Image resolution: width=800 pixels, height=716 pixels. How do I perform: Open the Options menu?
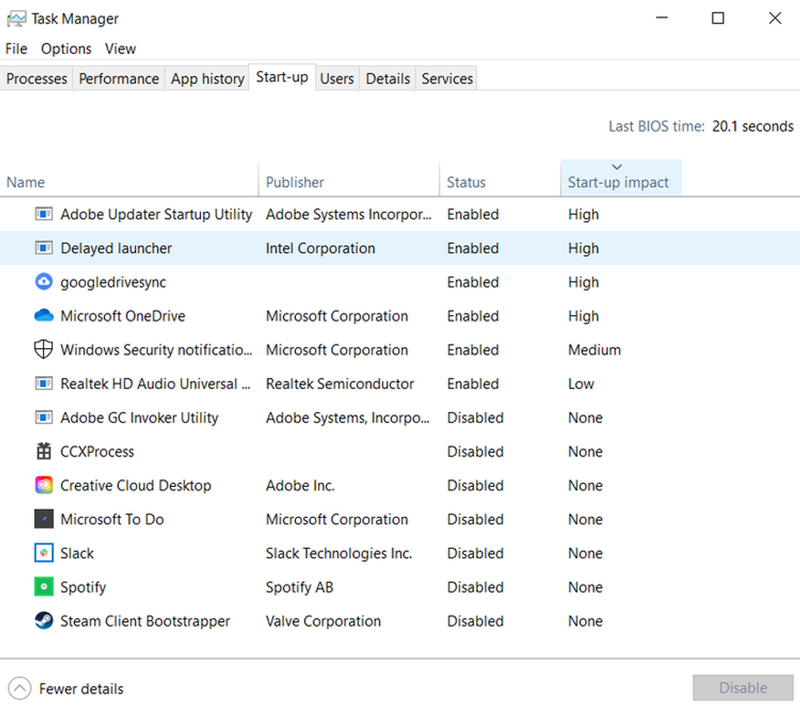coord(66,48)
